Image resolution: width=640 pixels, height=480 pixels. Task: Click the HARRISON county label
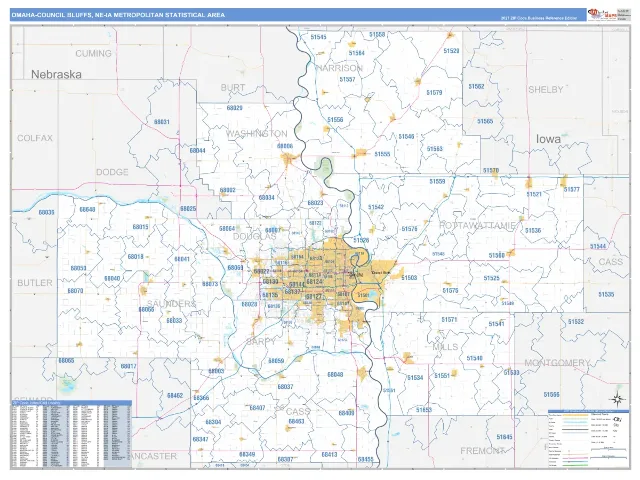coord(340,68)
